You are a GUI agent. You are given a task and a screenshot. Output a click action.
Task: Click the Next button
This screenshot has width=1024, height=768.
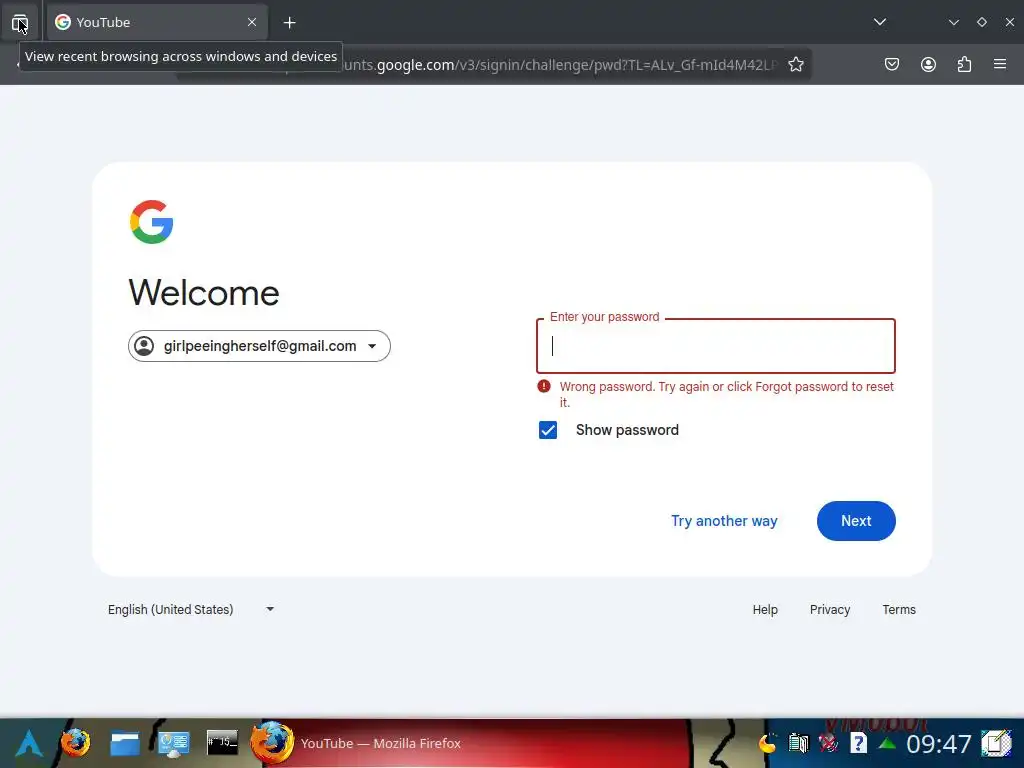coord(856,521)
